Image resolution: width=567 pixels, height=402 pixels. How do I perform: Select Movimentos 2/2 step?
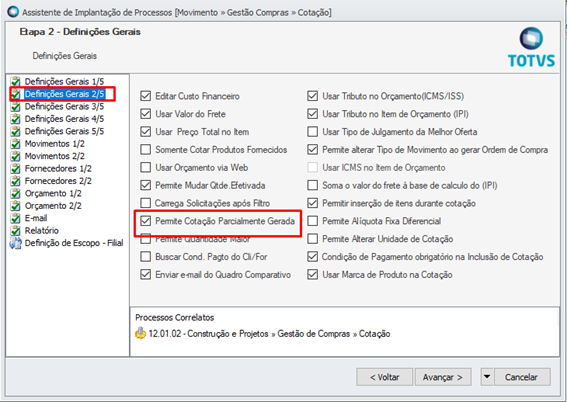pyautogui.click(x=55, y=156)
